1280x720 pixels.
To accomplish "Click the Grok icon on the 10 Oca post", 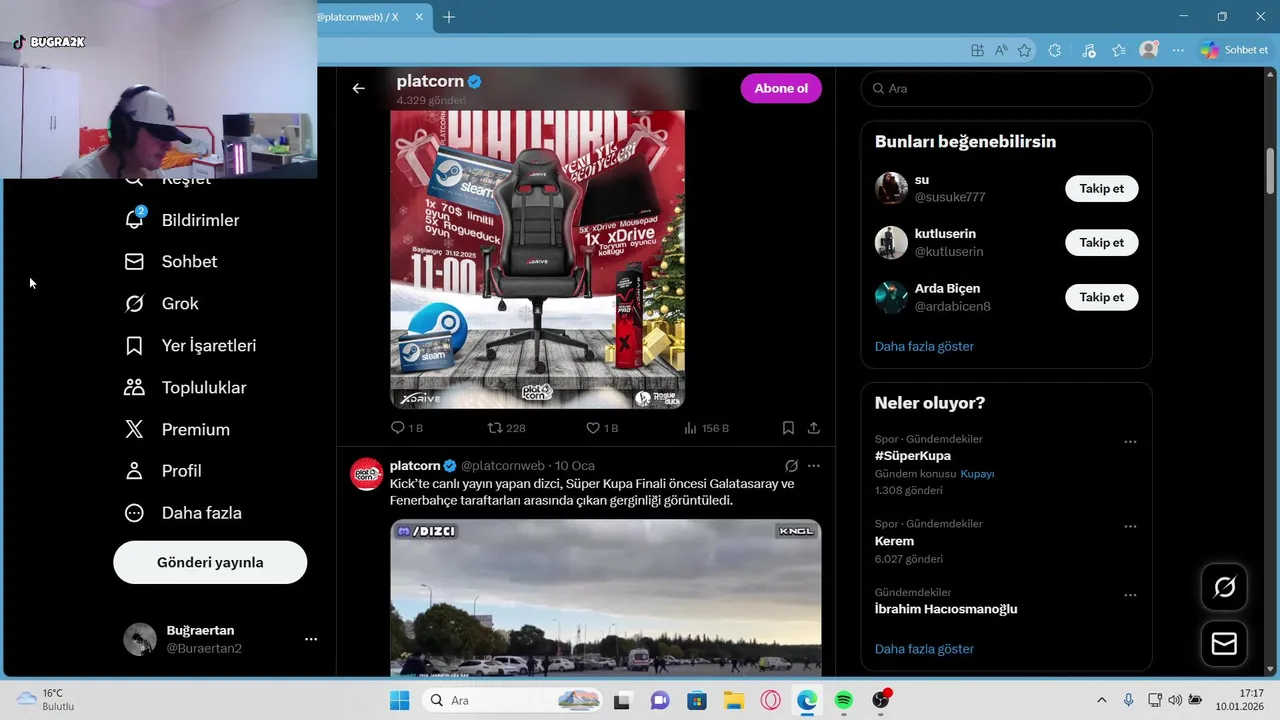I will (x=791, y=466).
